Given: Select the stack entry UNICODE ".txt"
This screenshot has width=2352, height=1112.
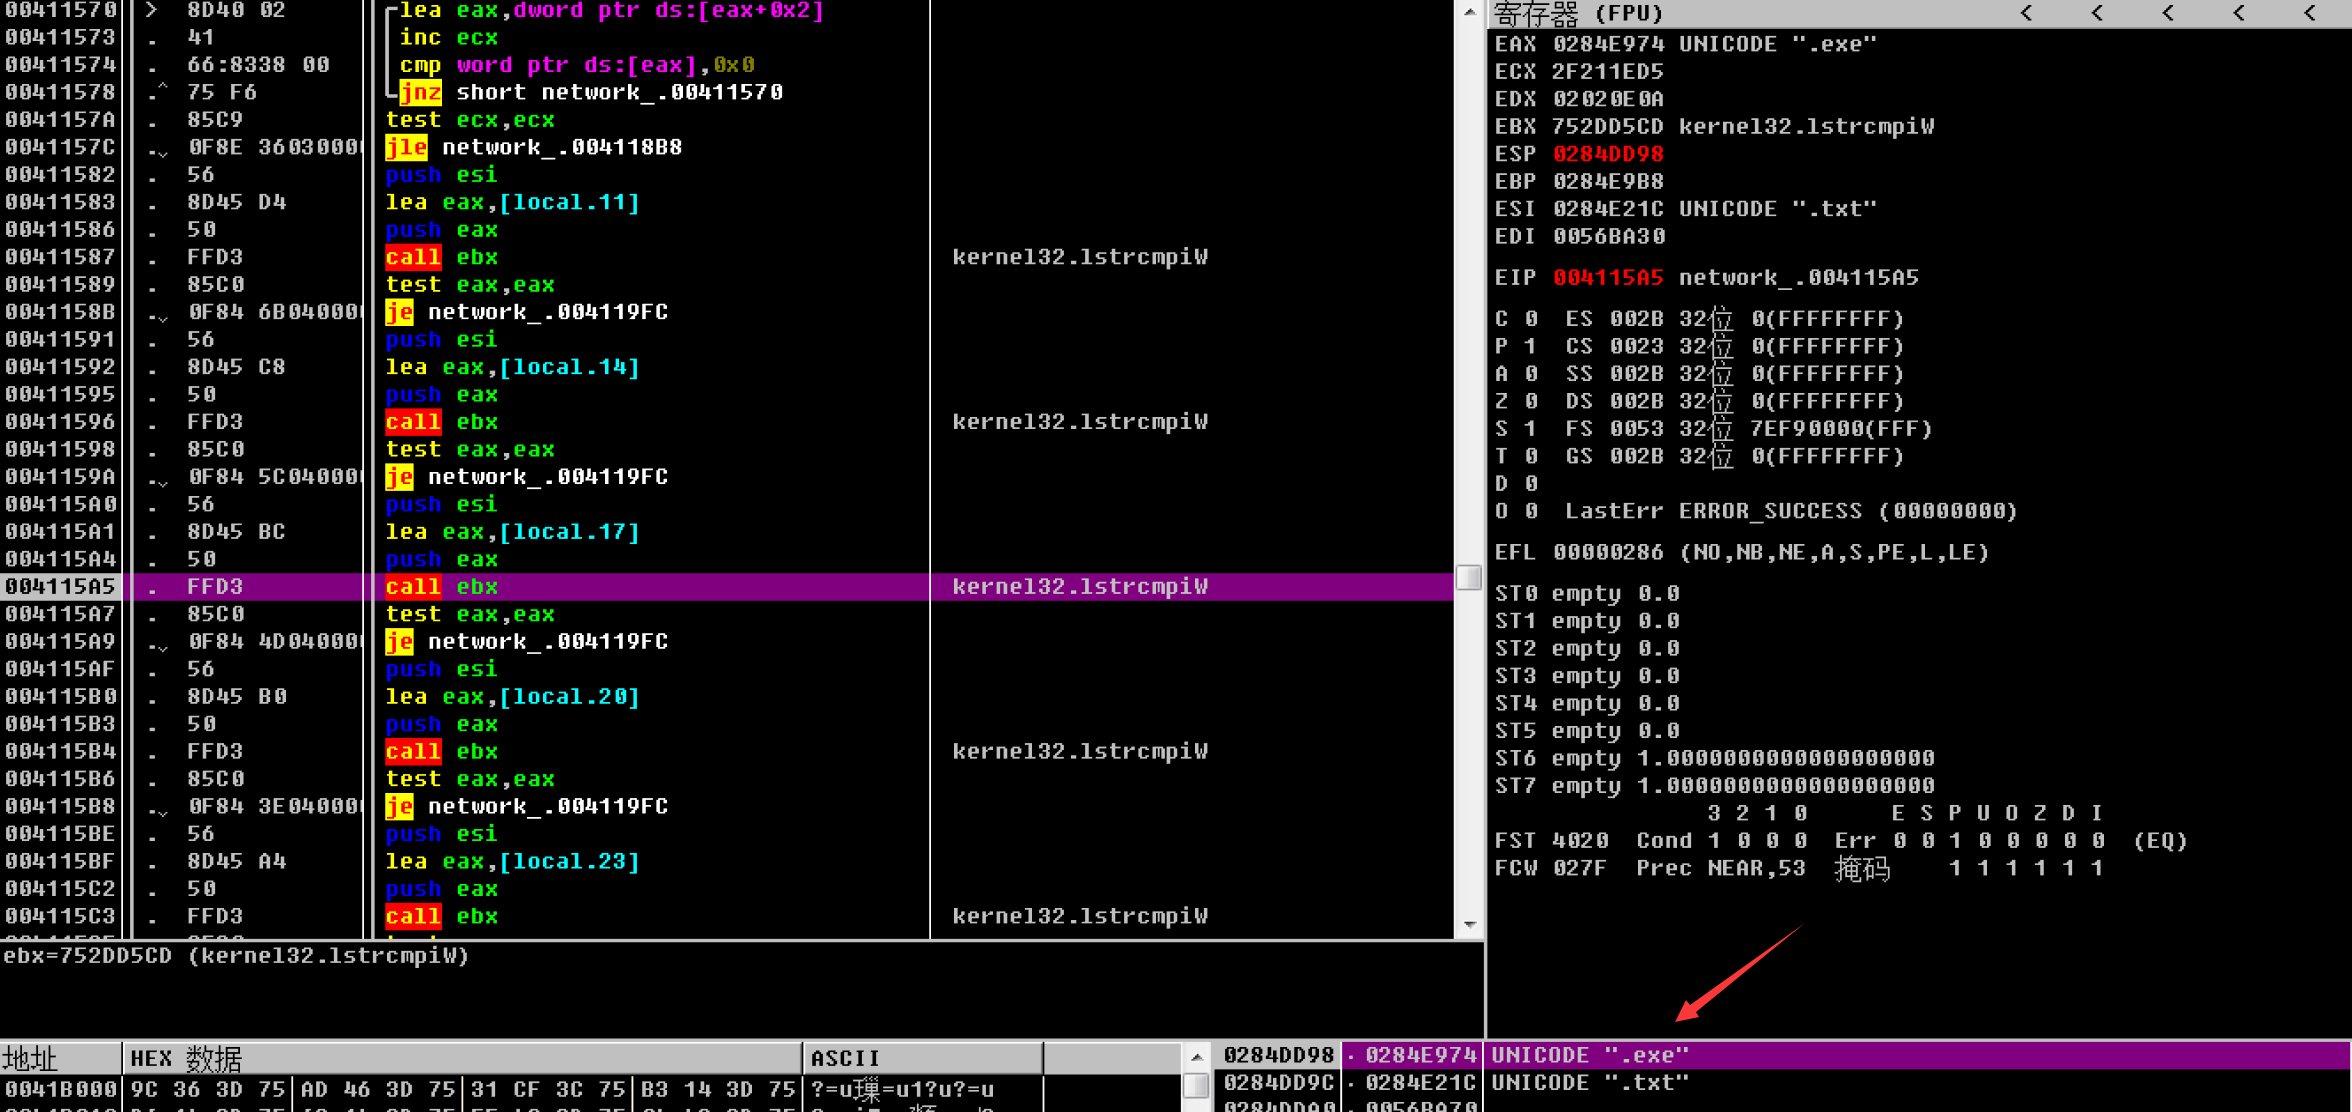Looking at the screenshot, I should tap(1590, 1083).
